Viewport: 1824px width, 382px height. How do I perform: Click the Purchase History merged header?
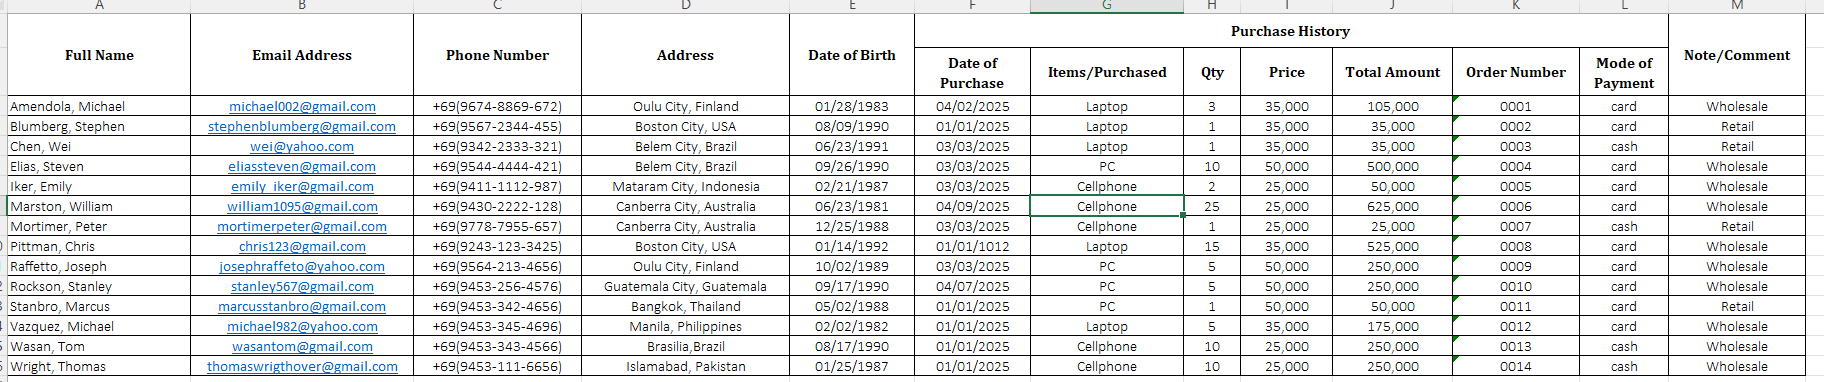[x=1291, y=31]
